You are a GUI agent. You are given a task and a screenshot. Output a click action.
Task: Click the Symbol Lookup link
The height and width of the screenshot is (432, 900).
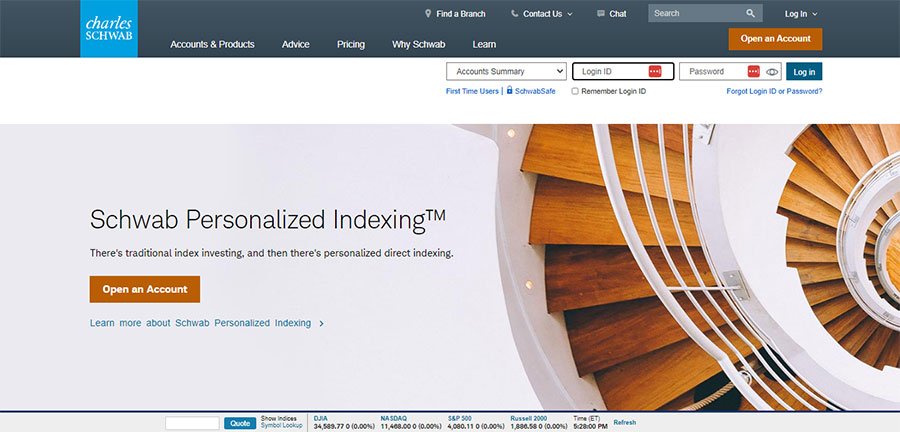281,426
